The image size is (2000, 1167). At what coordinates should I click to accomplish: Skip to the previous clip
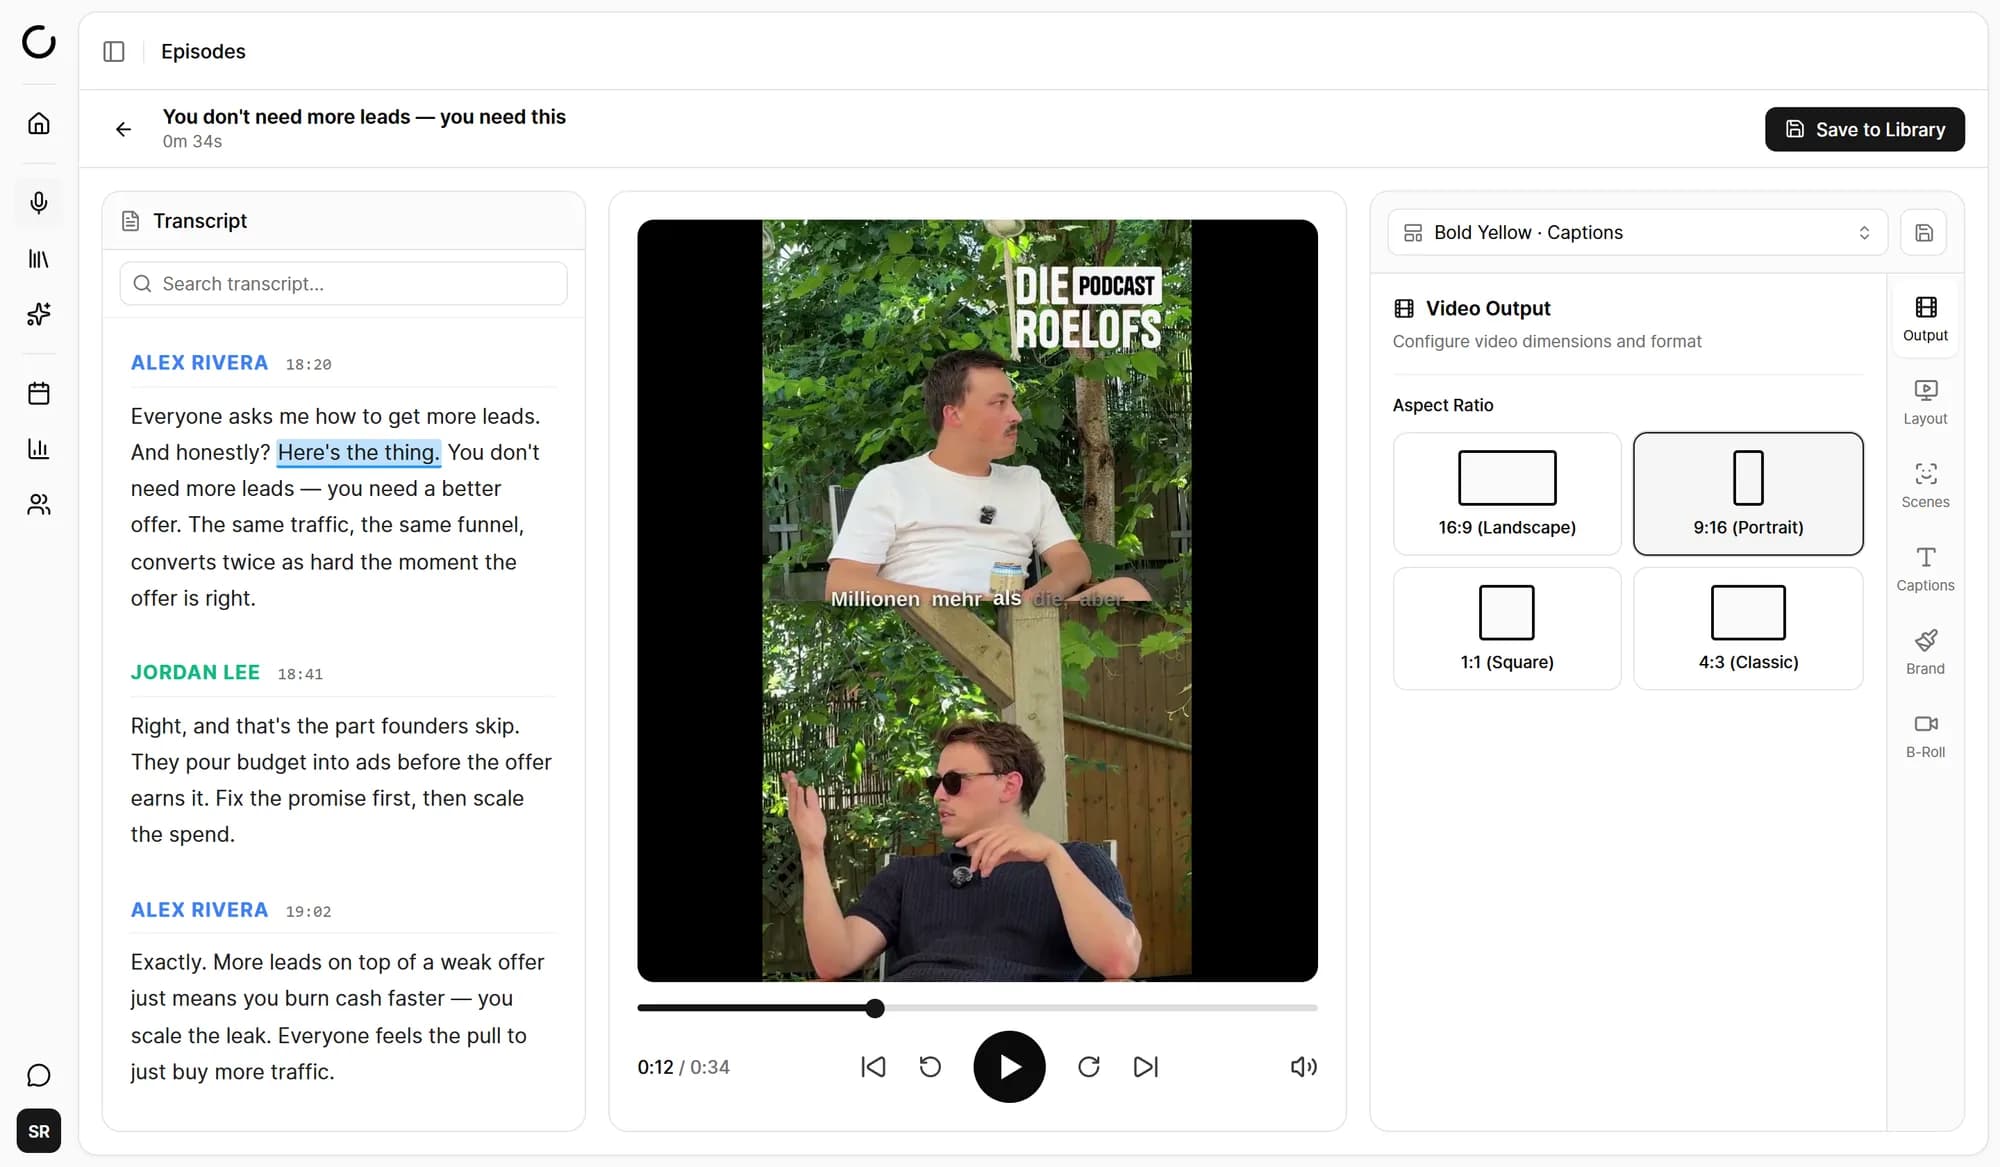tap(873, 1067)
